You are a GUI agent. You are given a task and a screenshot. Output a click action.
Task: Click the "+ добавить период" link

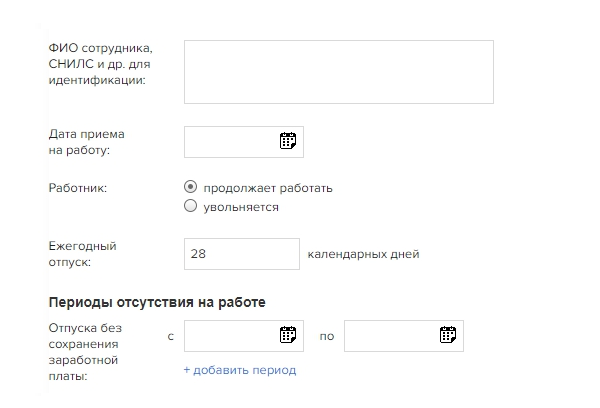click(239, 370)
